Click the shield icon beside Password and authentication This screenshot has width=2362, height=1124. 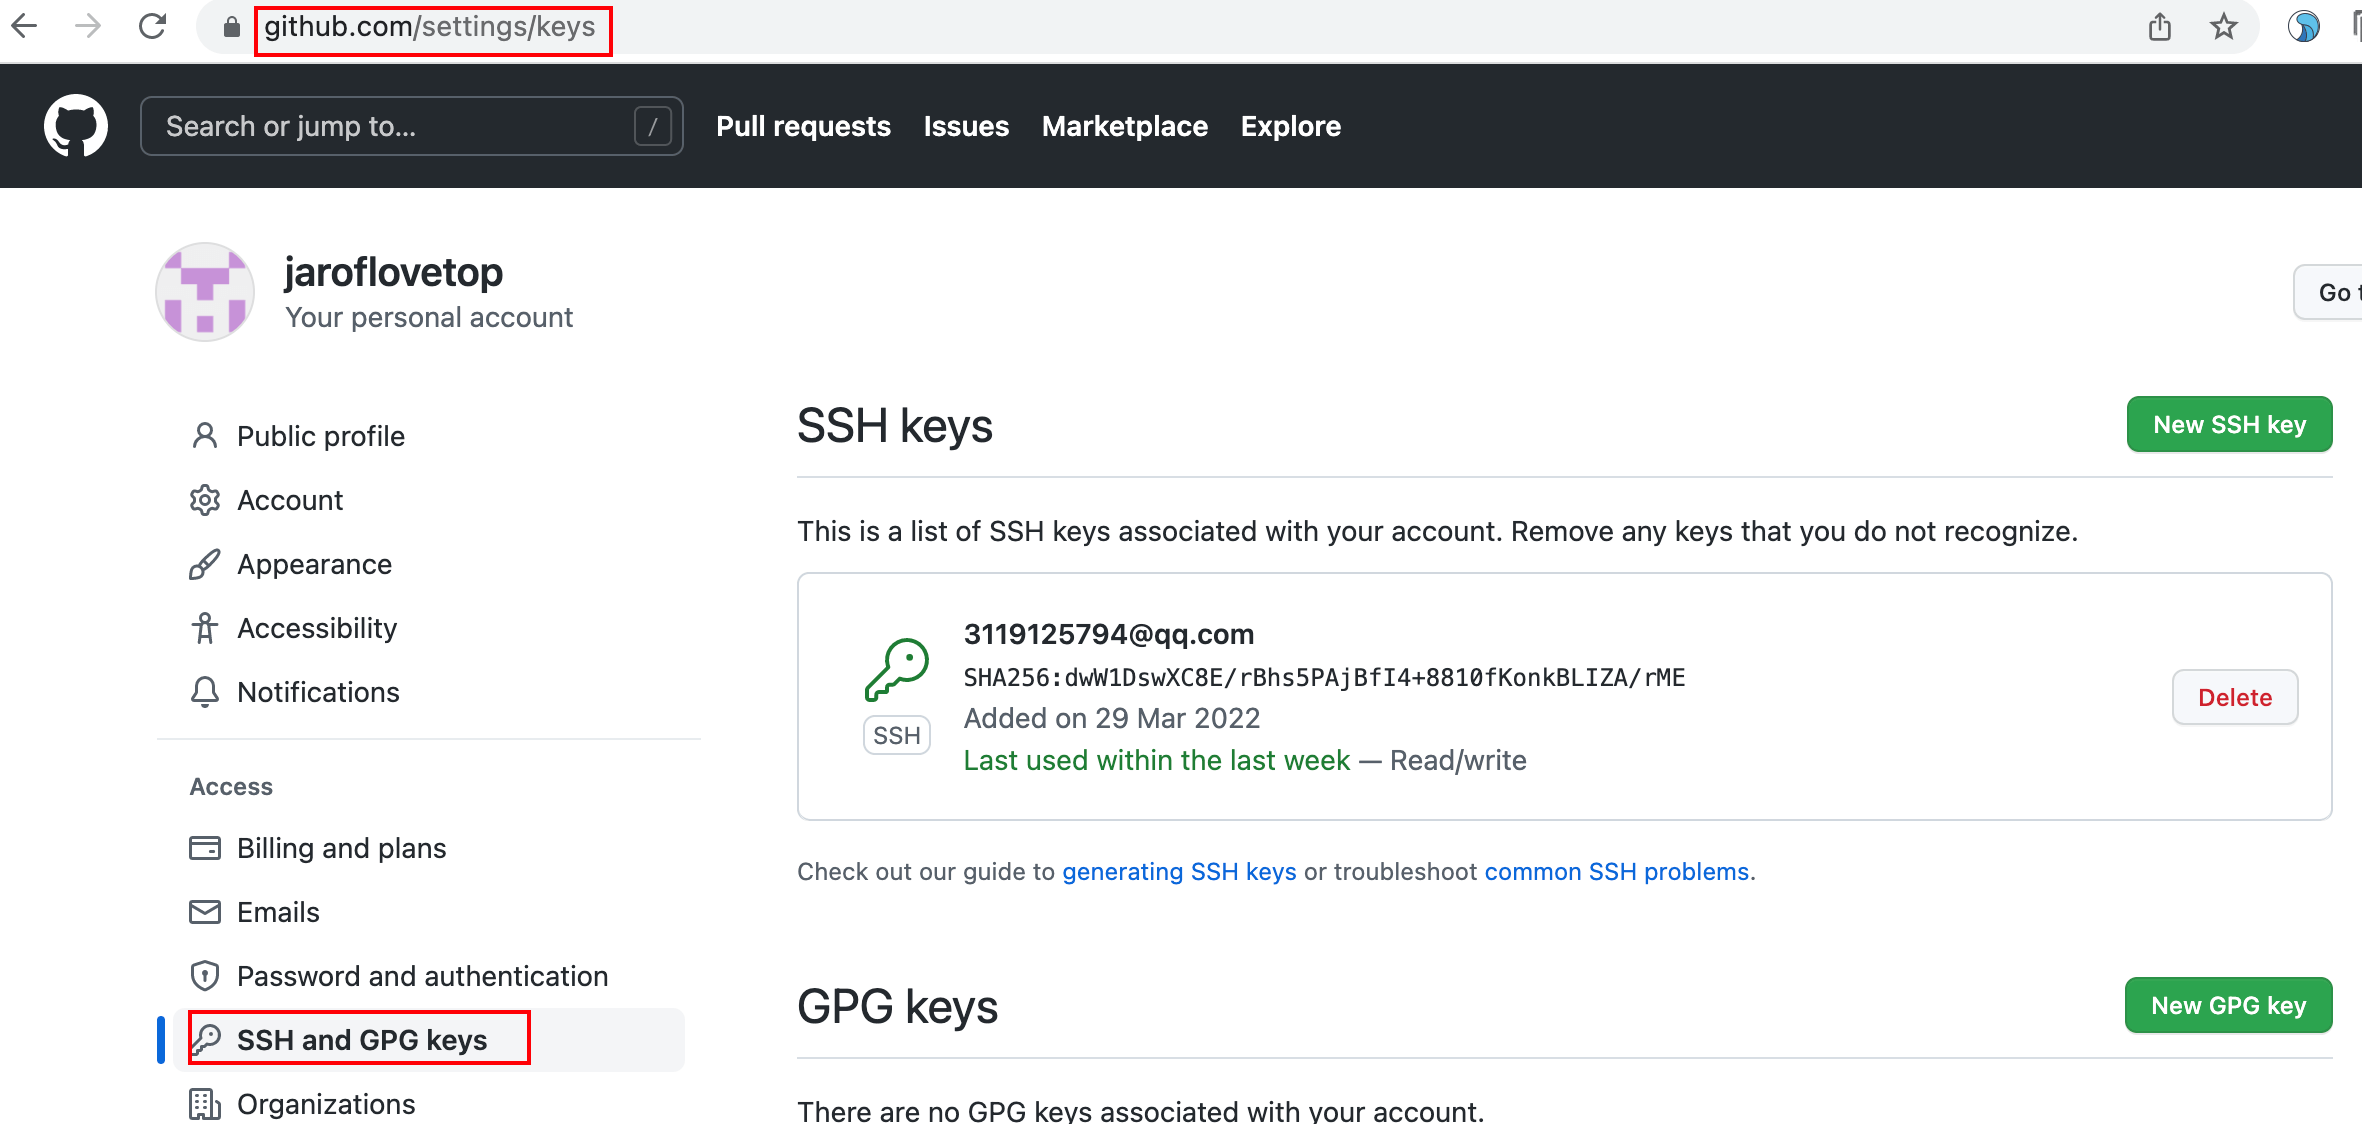204,976
